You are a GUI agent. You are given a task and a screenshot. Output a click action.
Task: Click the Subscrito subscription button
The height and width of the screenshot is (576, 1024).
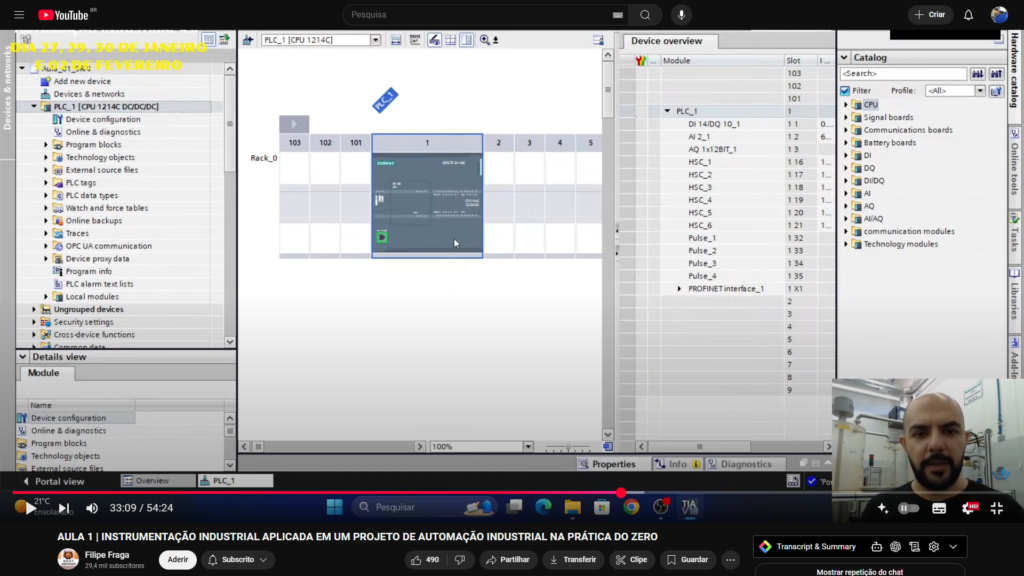[x=237, y=560]
